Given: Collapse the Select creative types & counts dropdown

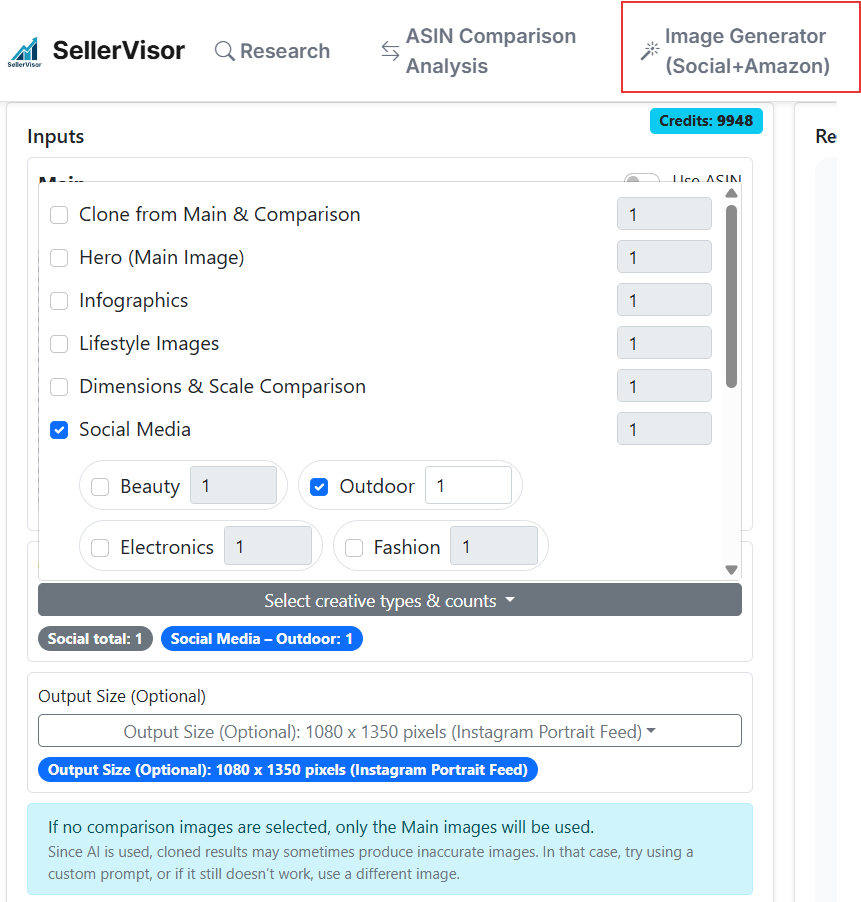Looking at the screenshot, I should click(389, 601).
